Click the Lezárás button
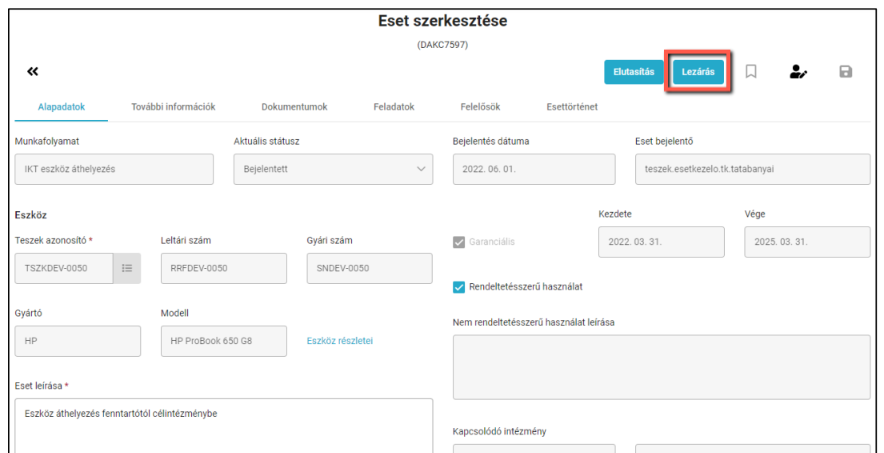884x453 pixels. [698, 72]
